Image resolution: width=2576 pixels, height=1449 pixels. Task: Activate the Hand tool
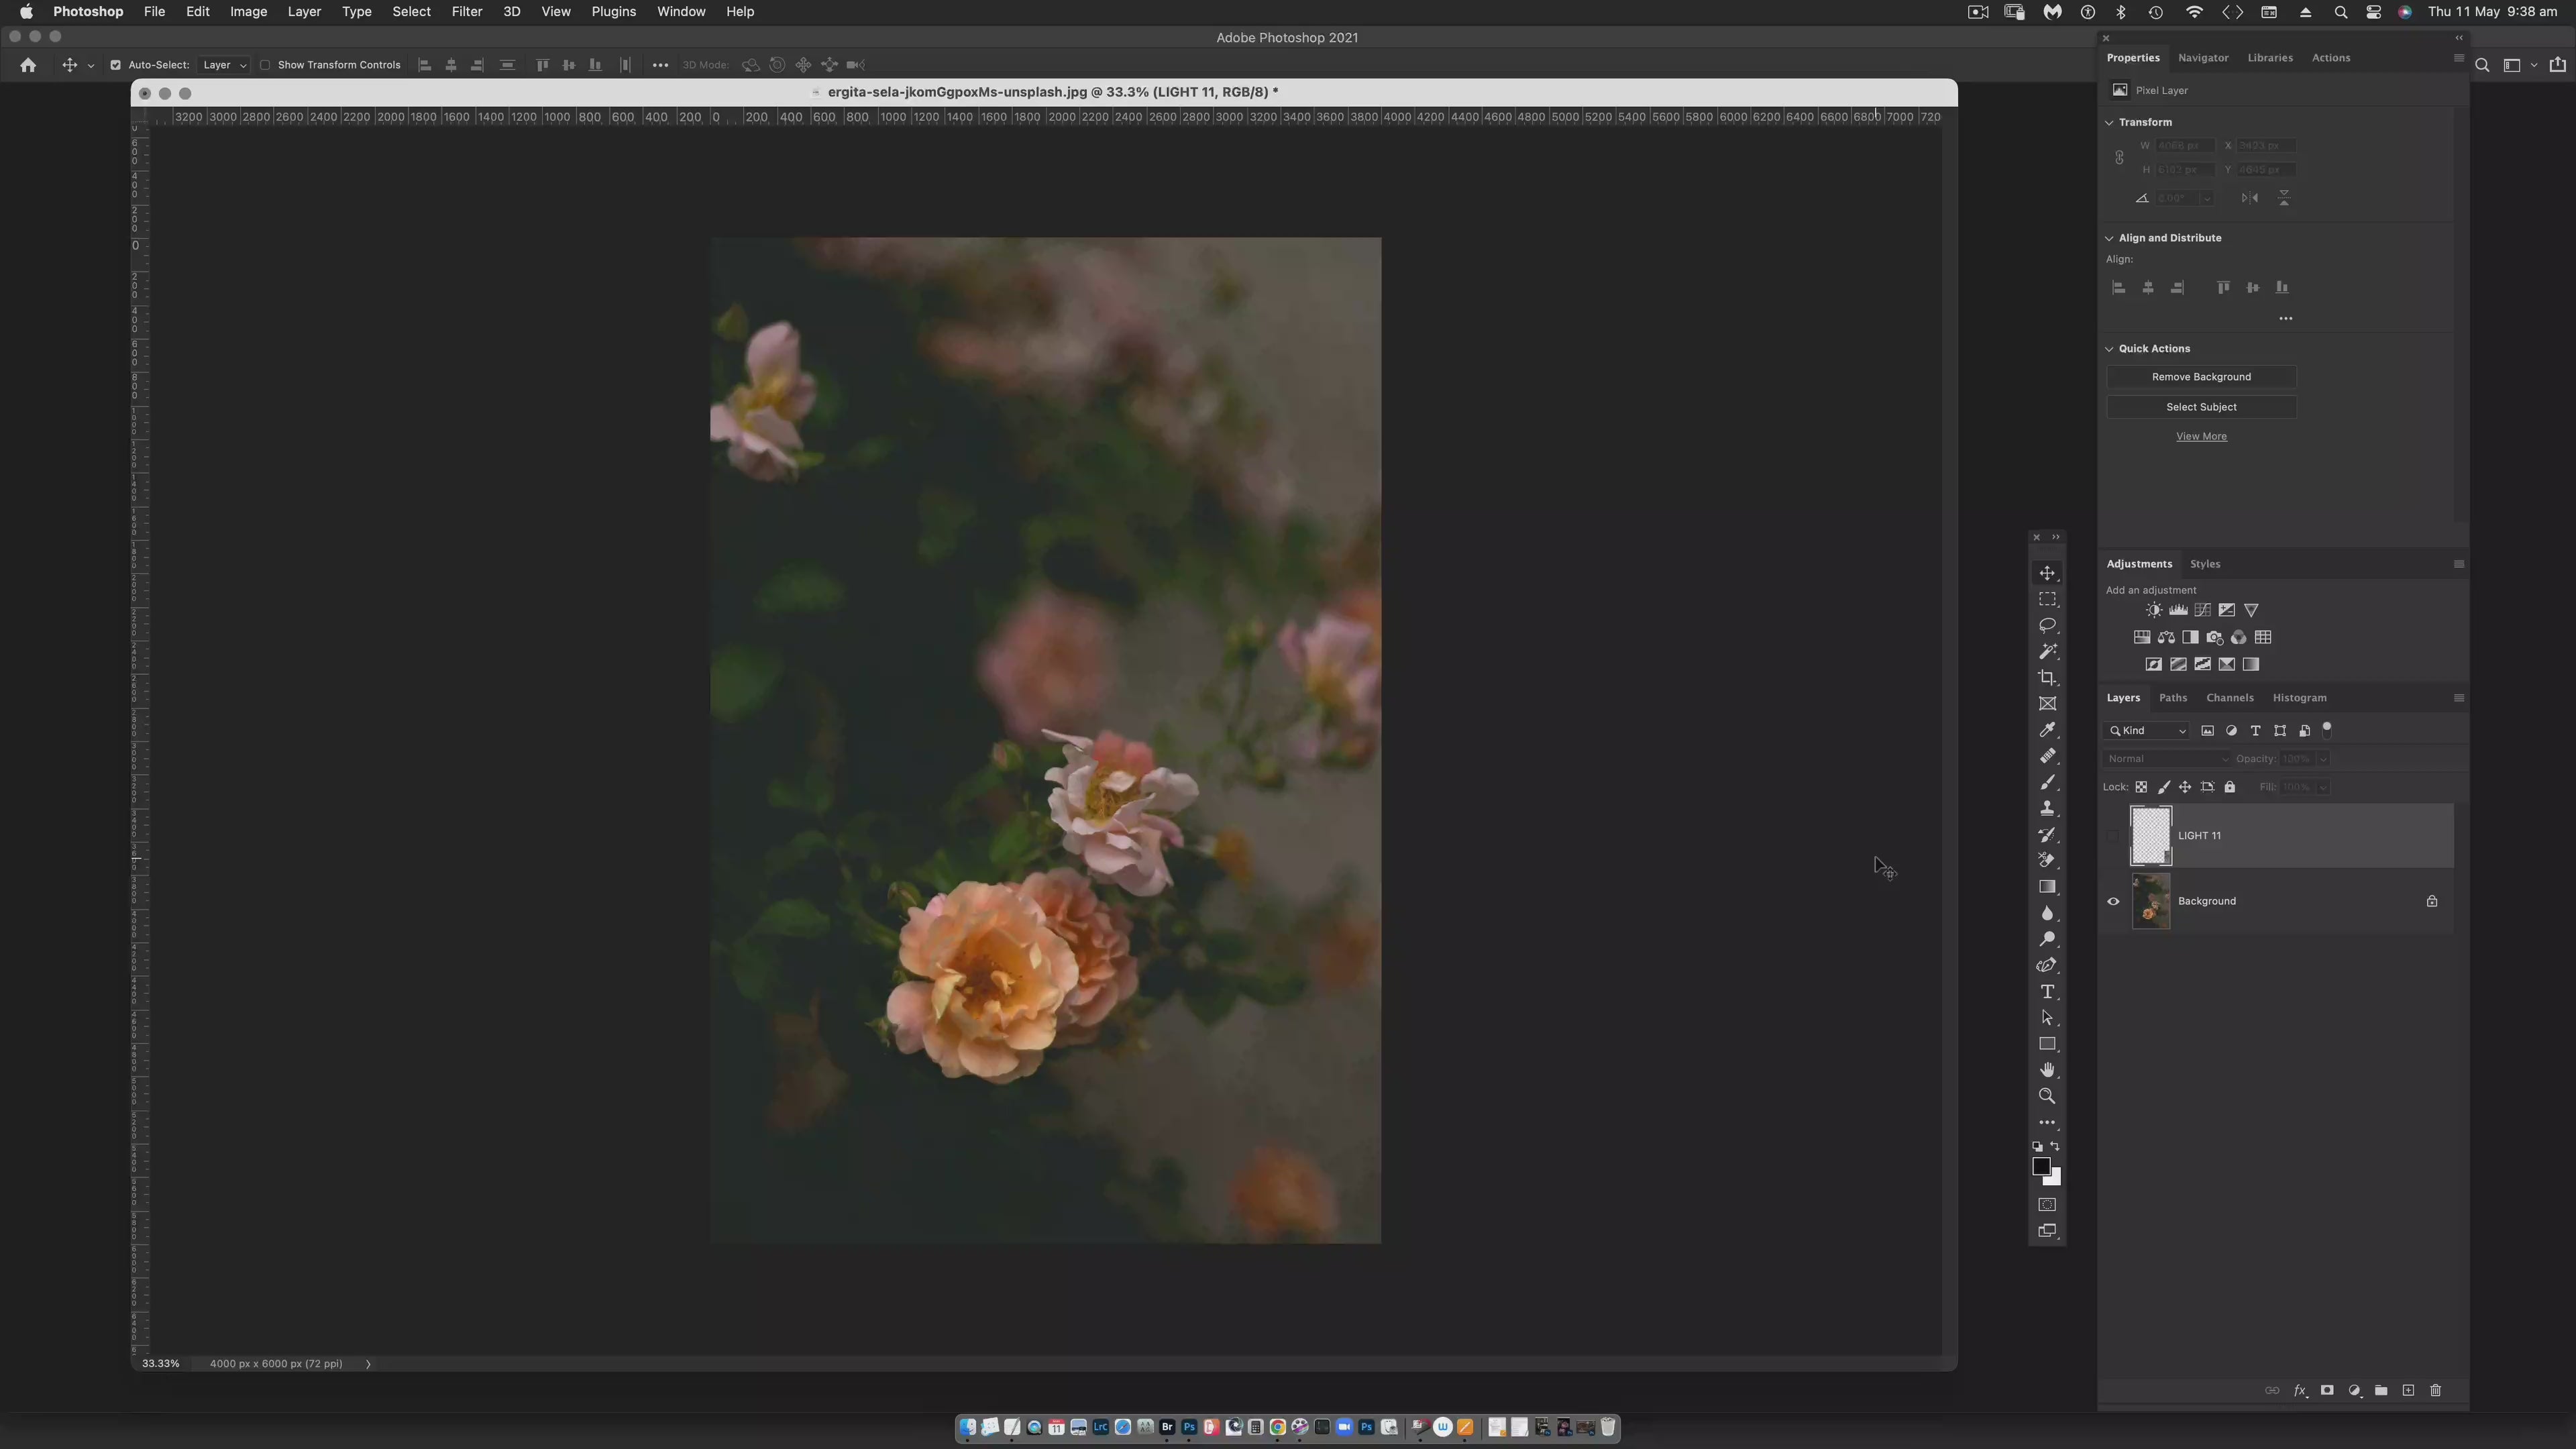coord(2047,1070)
